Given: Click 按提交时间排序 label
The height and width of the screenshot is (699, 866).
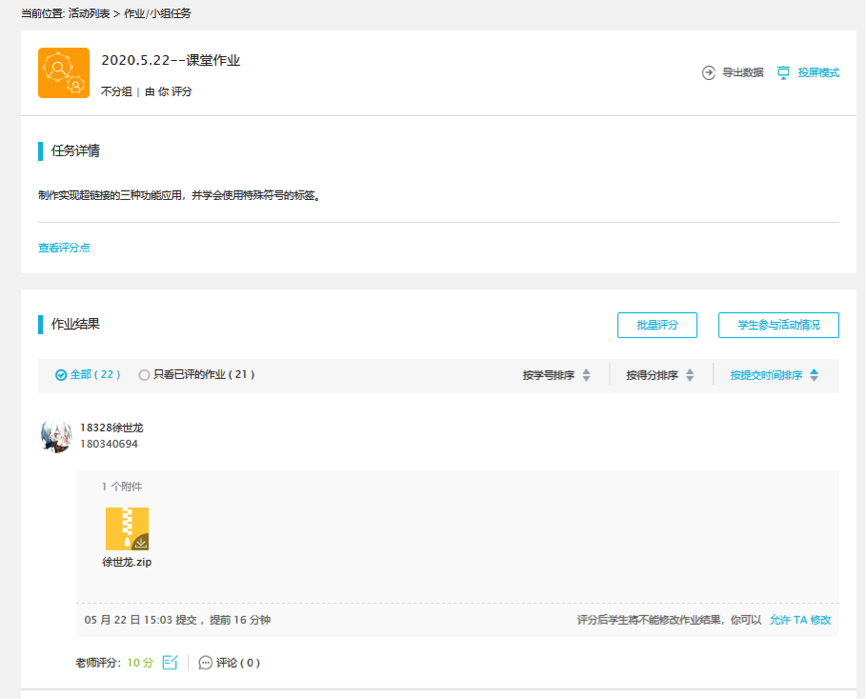Looking at the screenshot, I should click(x=766, y=375).
